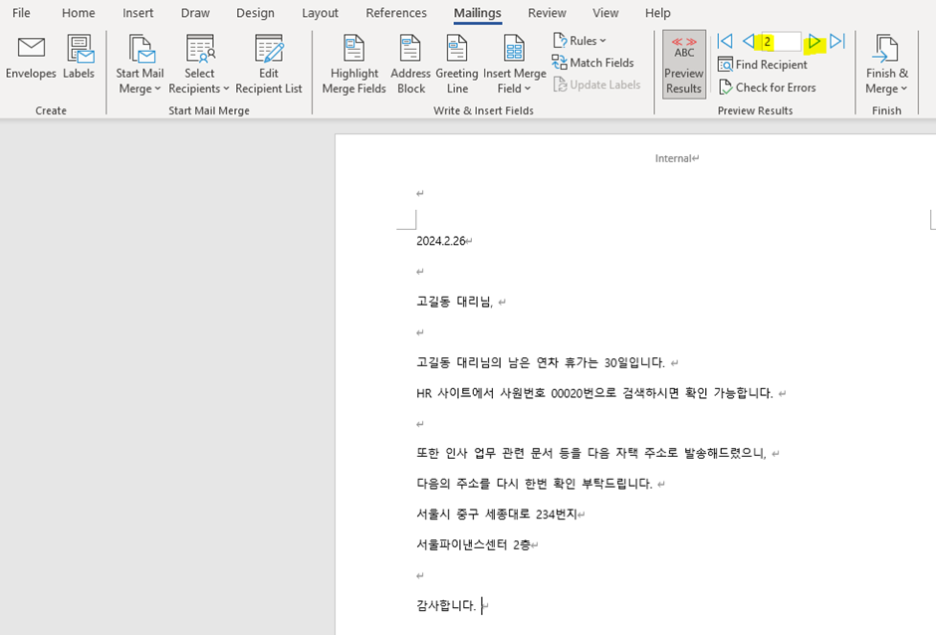
Task: Switch to the Review tab
Action: pos(547,13)
